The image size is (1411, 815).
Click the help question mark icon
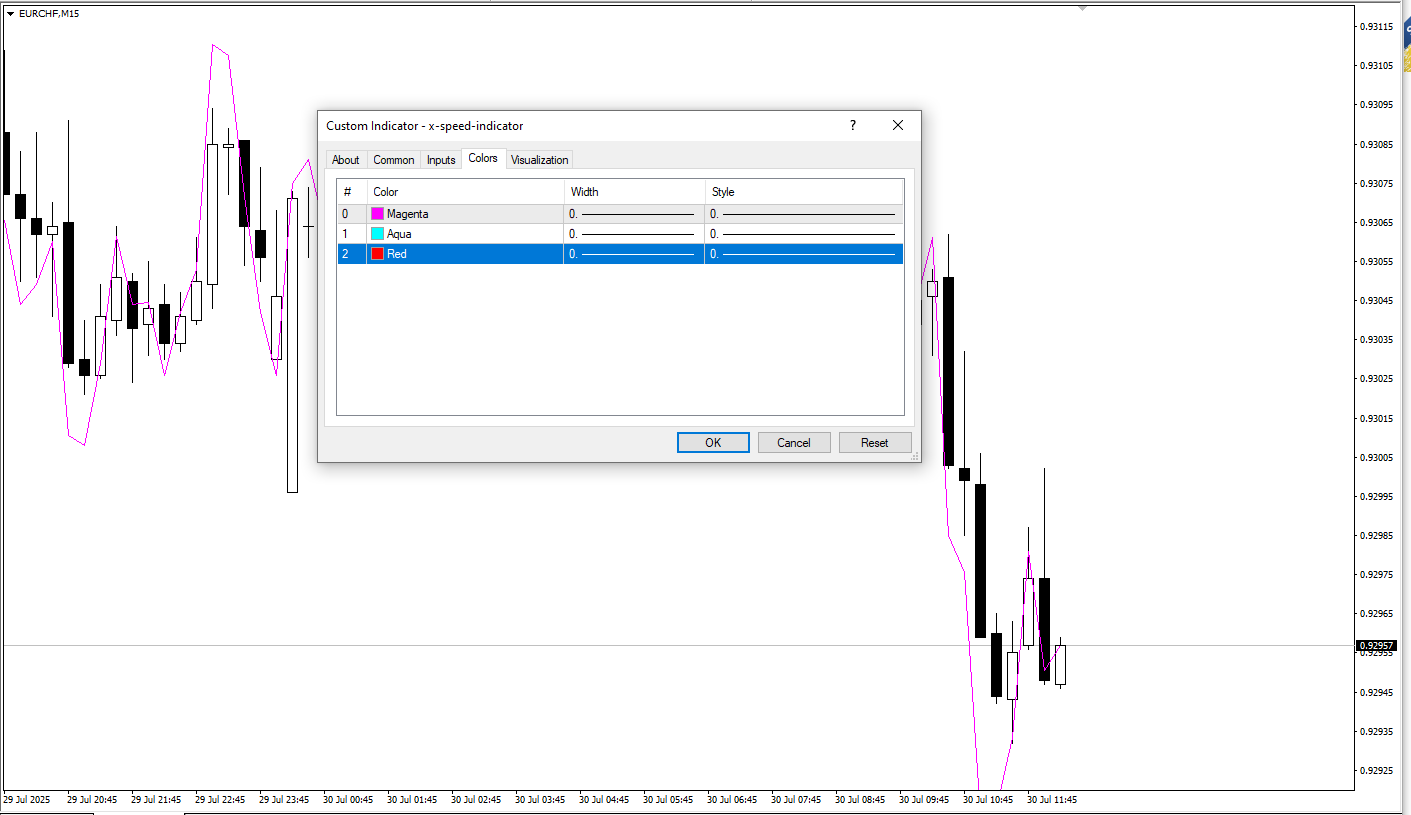852,125
